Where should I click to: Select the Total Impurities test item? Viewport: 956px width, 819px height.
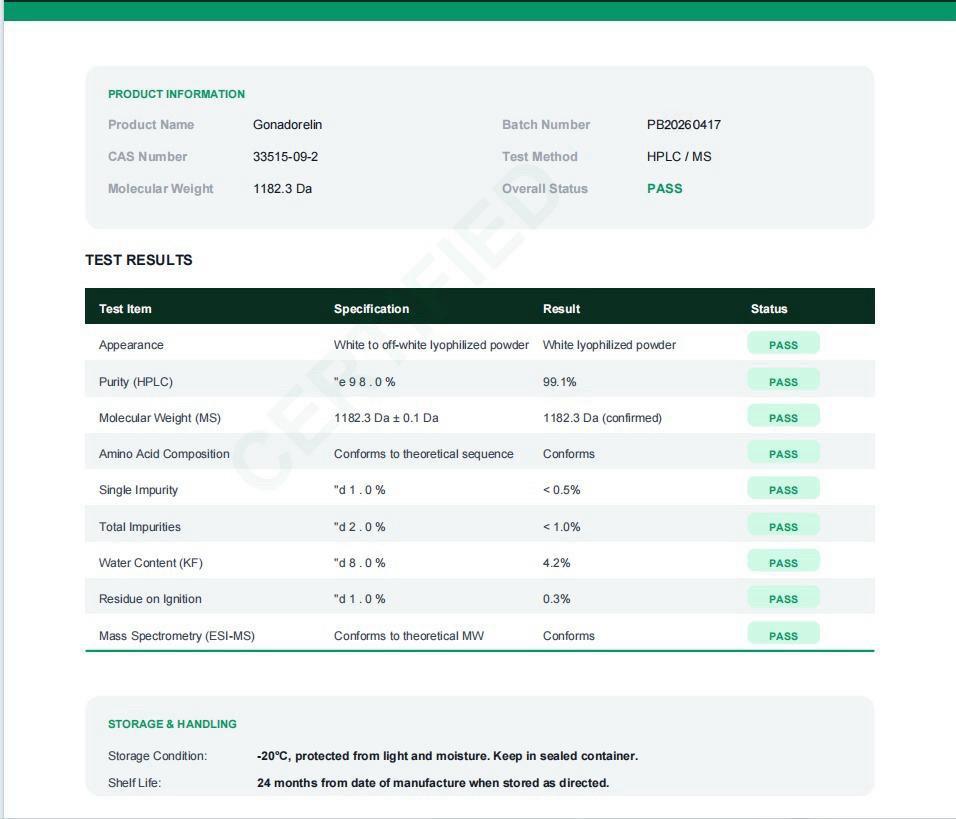[140, 527]
